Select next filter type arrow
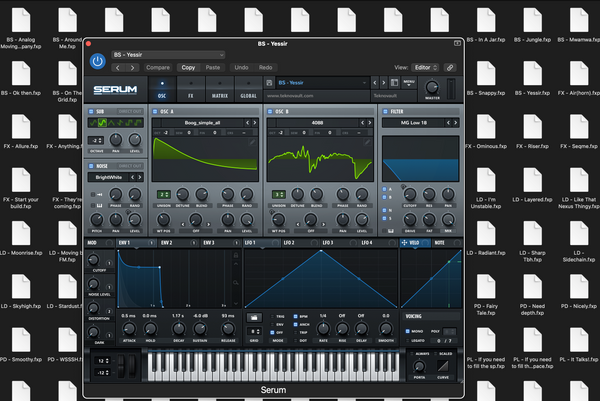 455,123
